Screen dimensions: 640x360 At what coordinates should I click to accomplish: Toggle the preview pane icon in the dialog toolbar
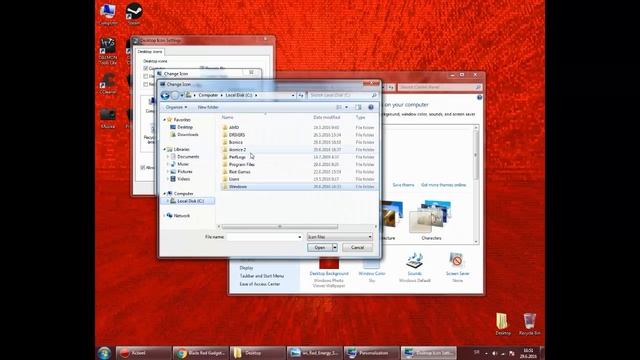coord(358,107)
